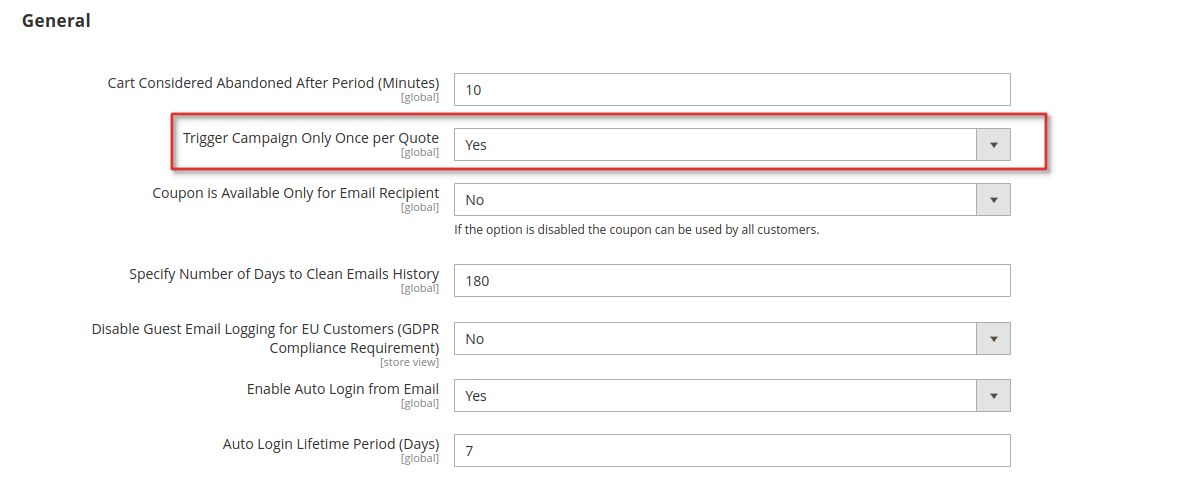Screen dimensions: 1177x479
Task: Click the Auto Login Lifetime Period (Days) label
Action: pyautogui.click(x=331, y=443)
